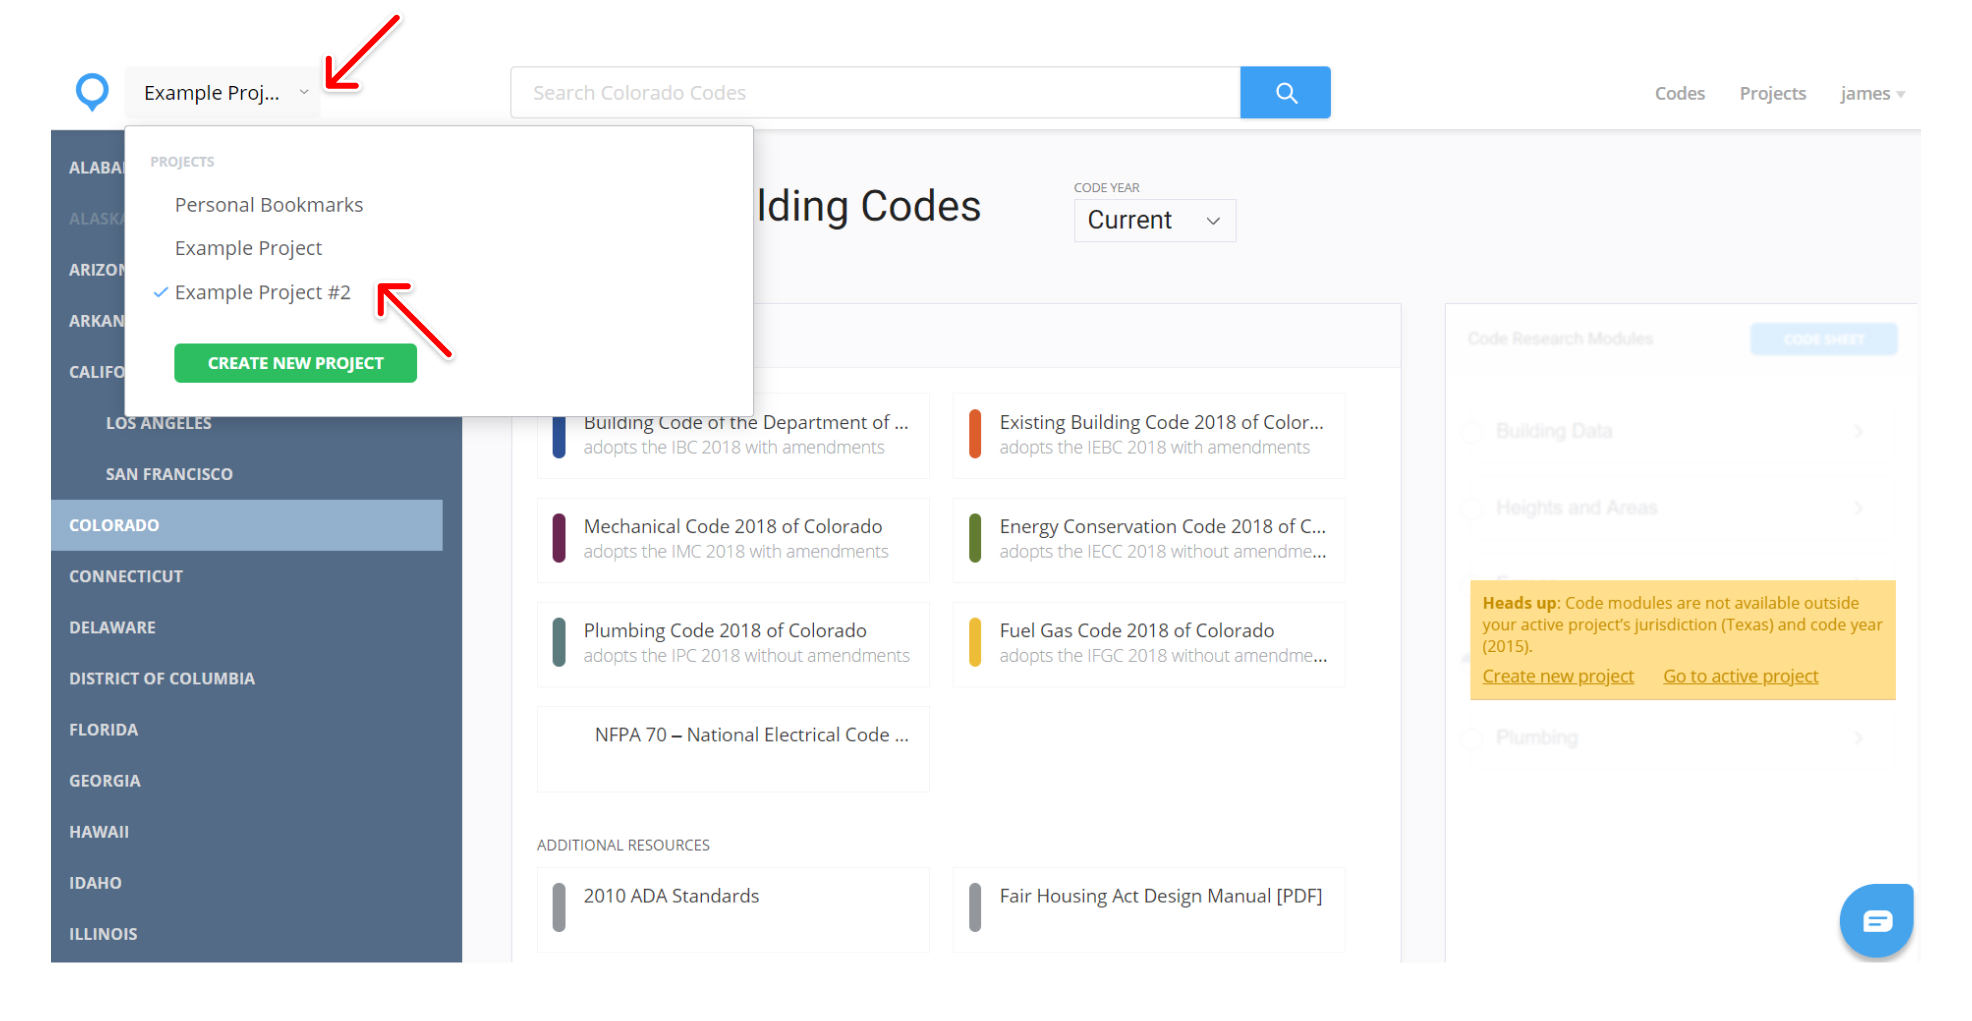Click the Mechanical Code 2018 spine icon

pyautogui.click(x=560, y=539)
